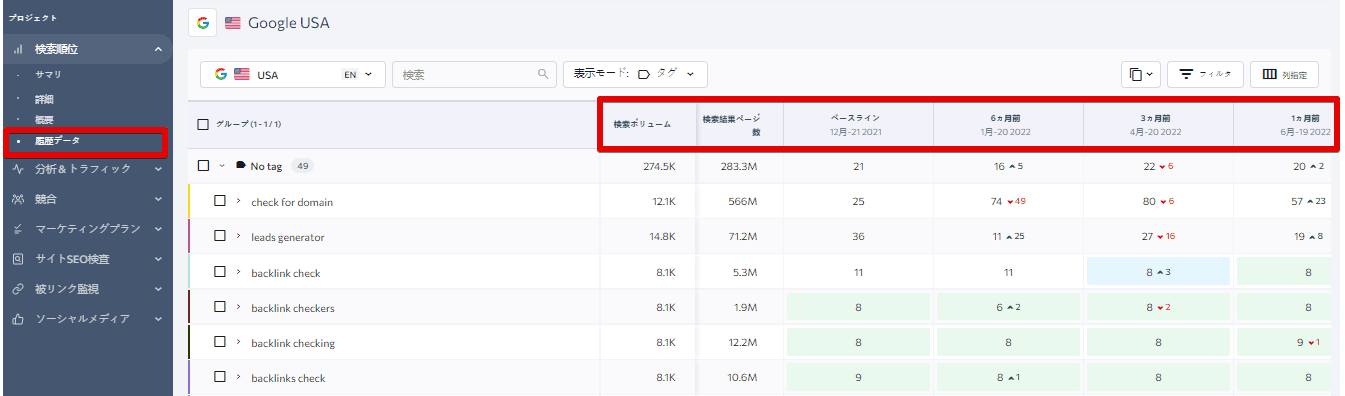The image size is (1345, 396).
Task: Click the 分析&トラフィック pulse icon
Action: [x=18, y=169]
